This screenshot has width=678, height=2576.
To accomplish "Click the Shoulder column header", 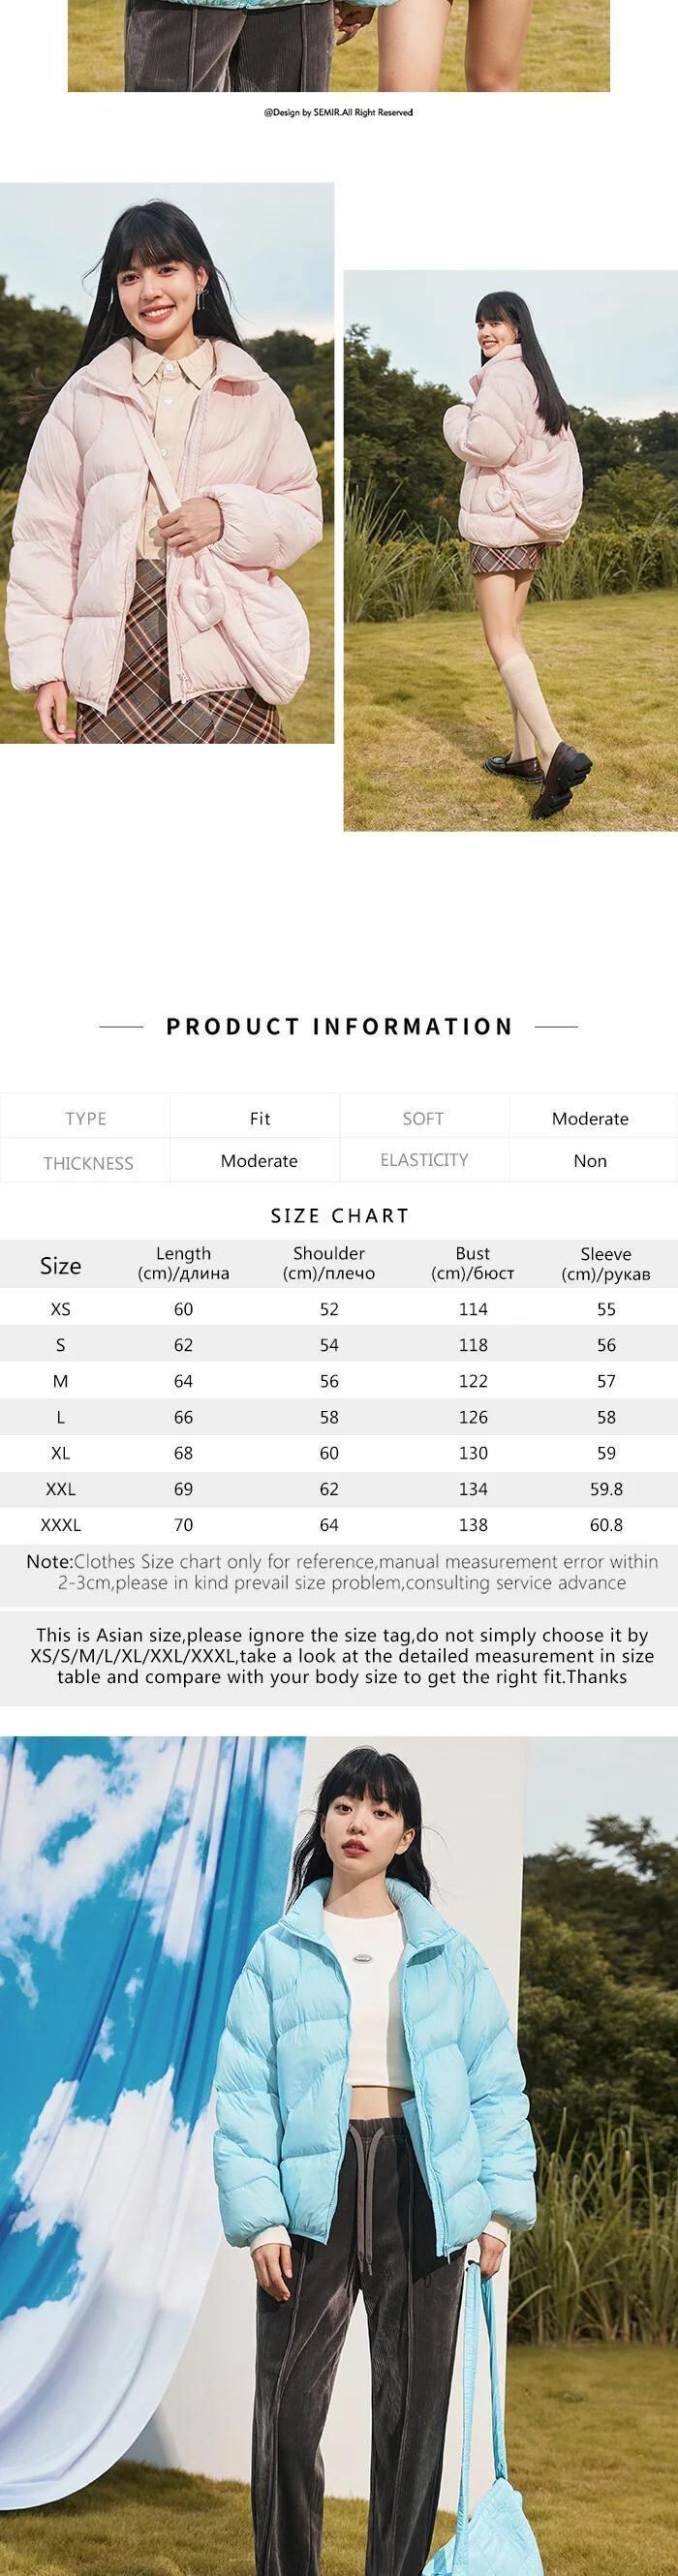I will [328, 1264].
